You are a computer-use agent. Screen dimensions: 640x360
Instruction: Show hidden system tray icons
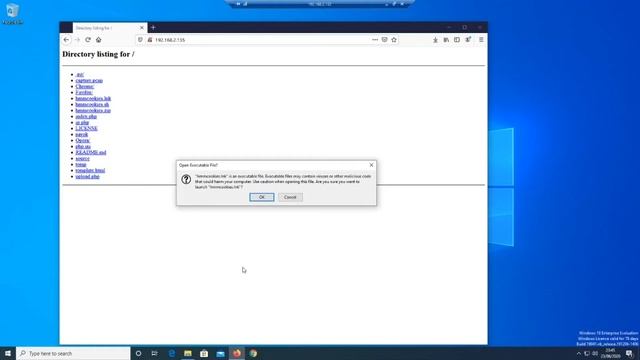[x=578, y=353]
